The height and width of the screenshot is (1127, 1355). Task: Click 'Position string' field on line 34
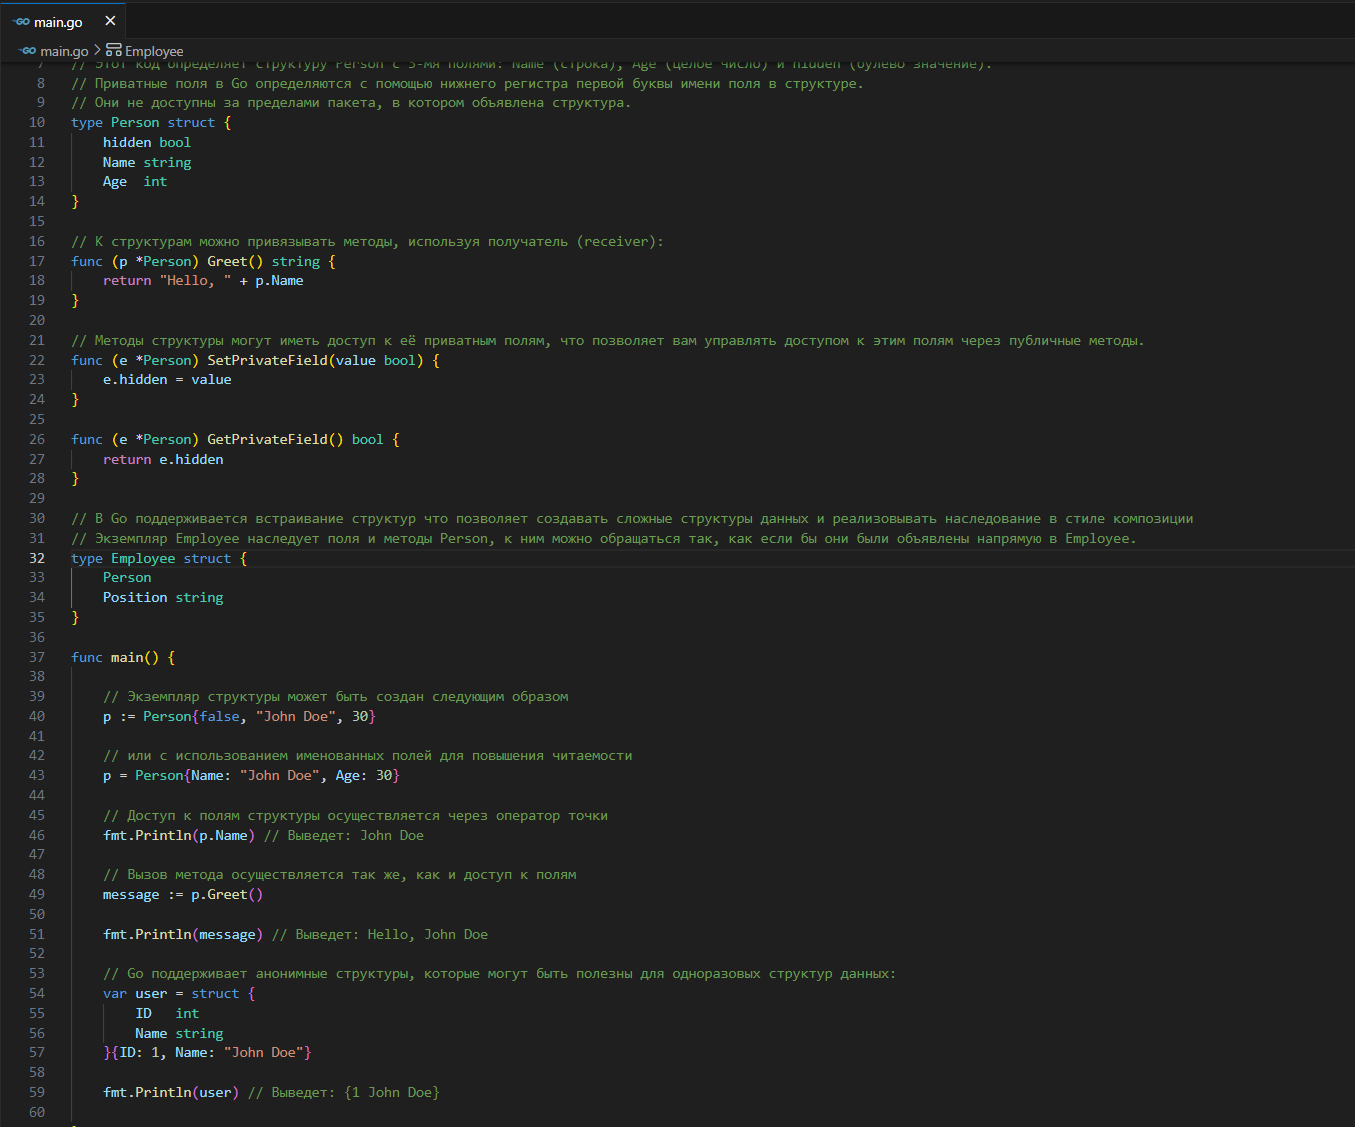(x=163, y=597)
